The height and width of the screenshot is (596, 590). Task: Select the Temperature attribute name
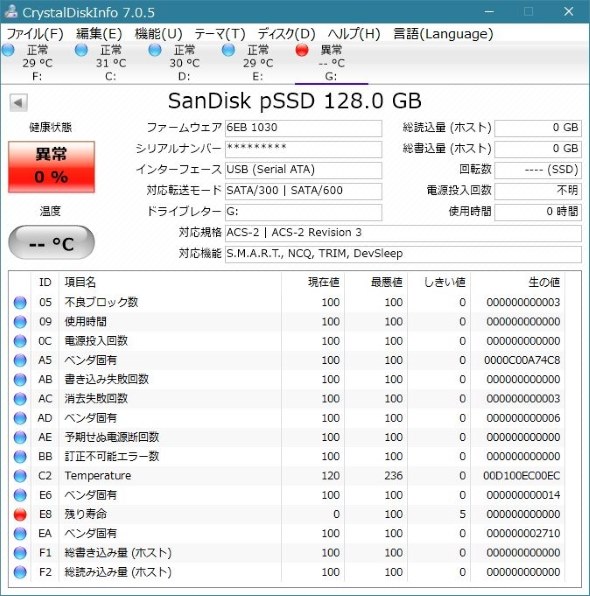pos(98,476)
